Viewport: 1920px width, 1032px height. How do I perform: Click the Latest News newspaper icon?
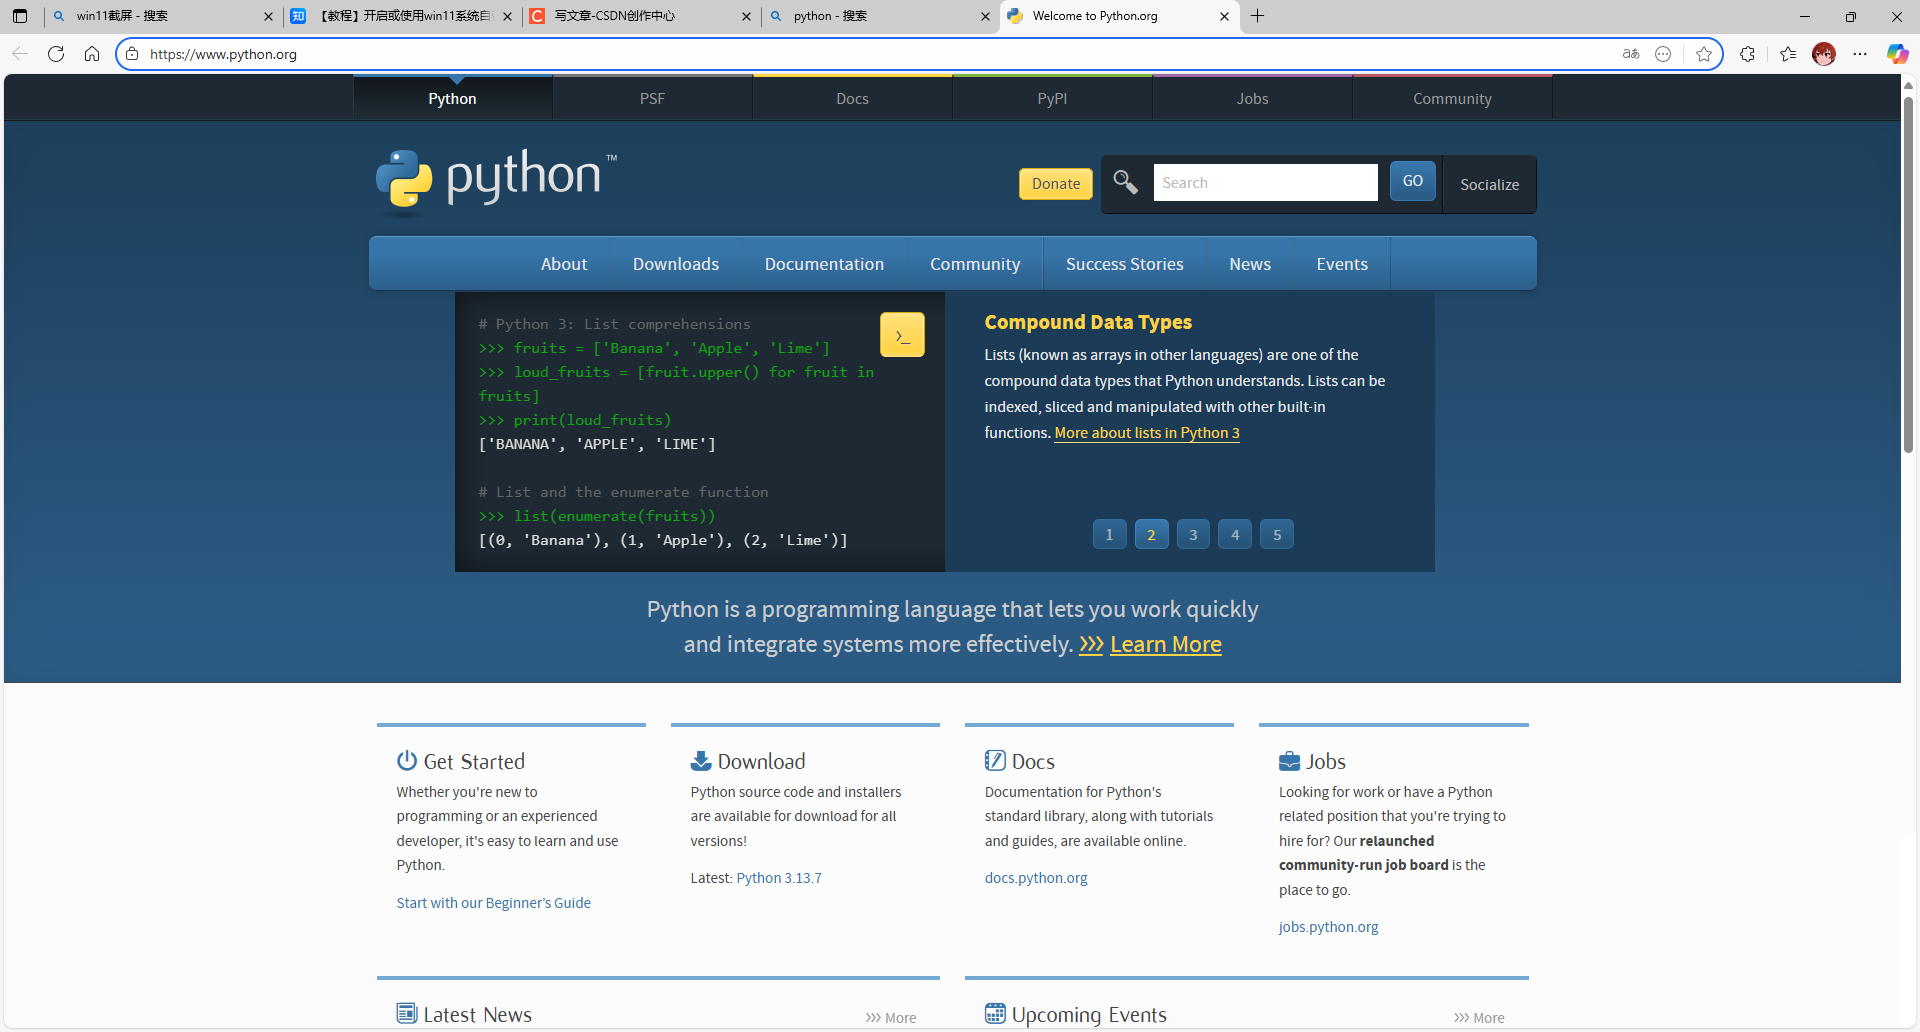click(407, 1013)
